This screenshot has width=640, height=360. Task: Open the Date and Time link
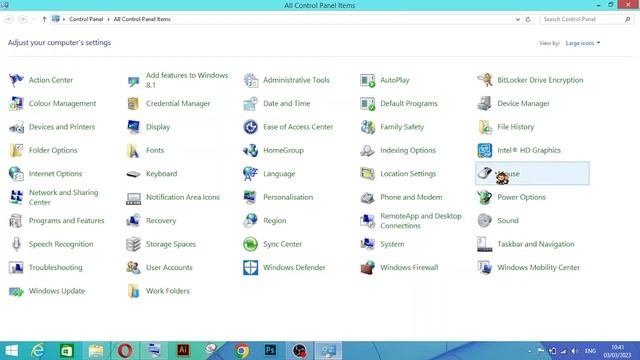(x=287, y=104)
